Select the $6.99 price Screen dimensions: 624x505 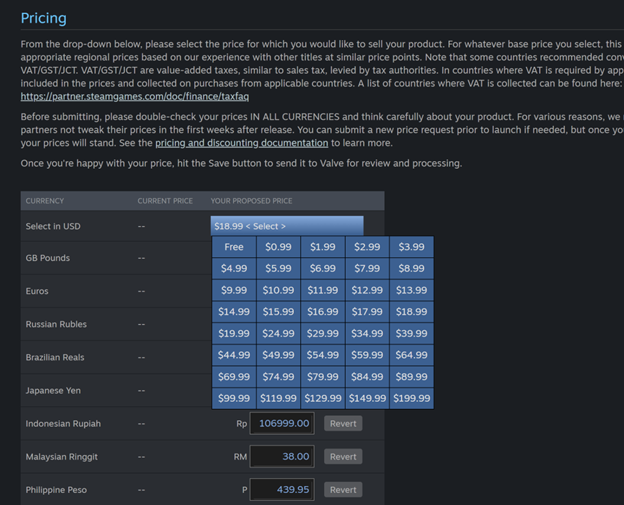323,268
